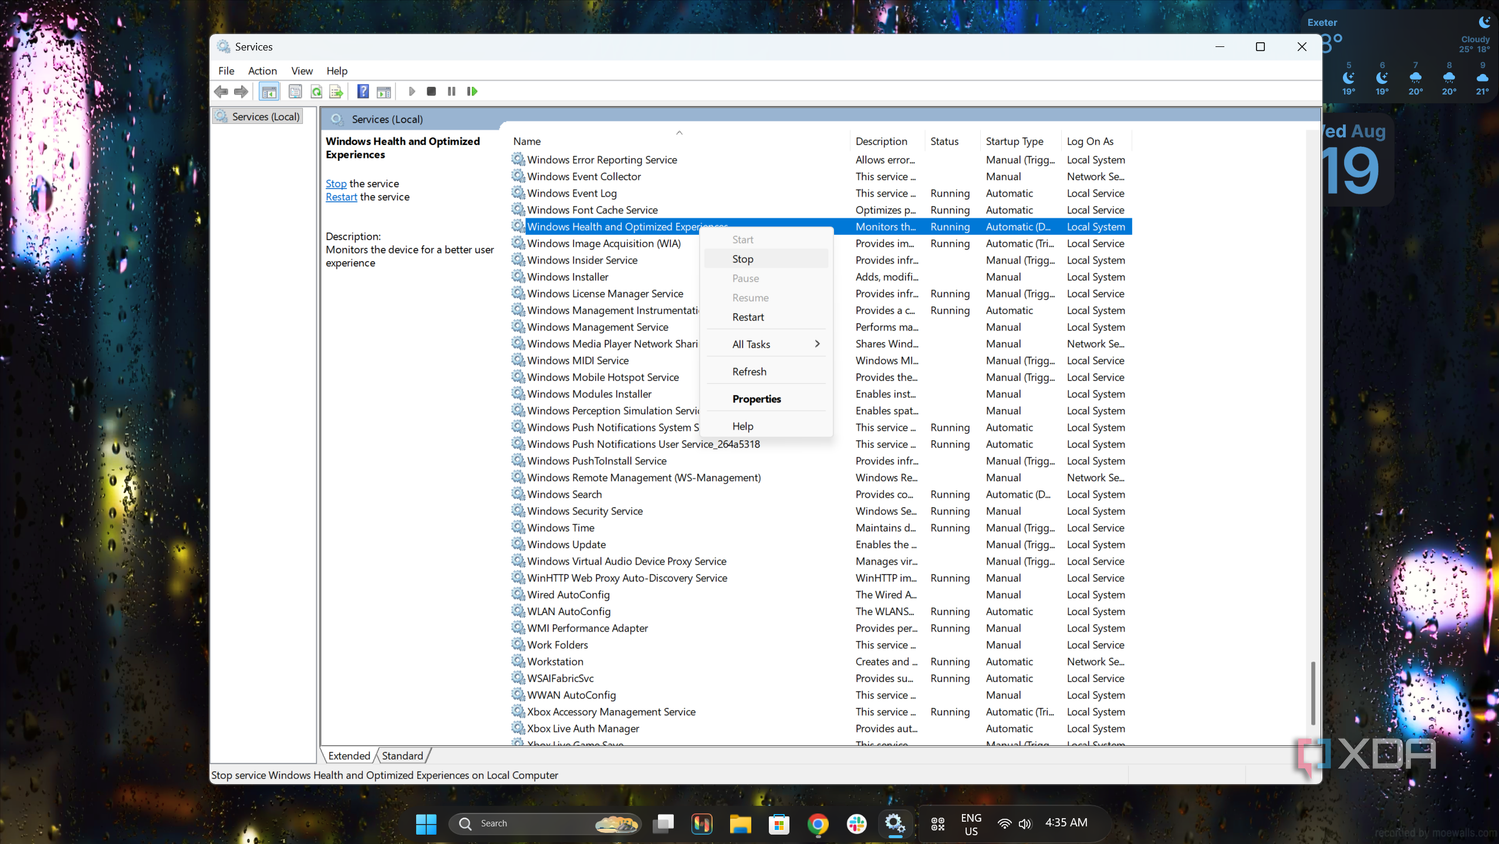Switch to the Standard tab
This screenshot has width=1499, height=844.
[402, 756]
